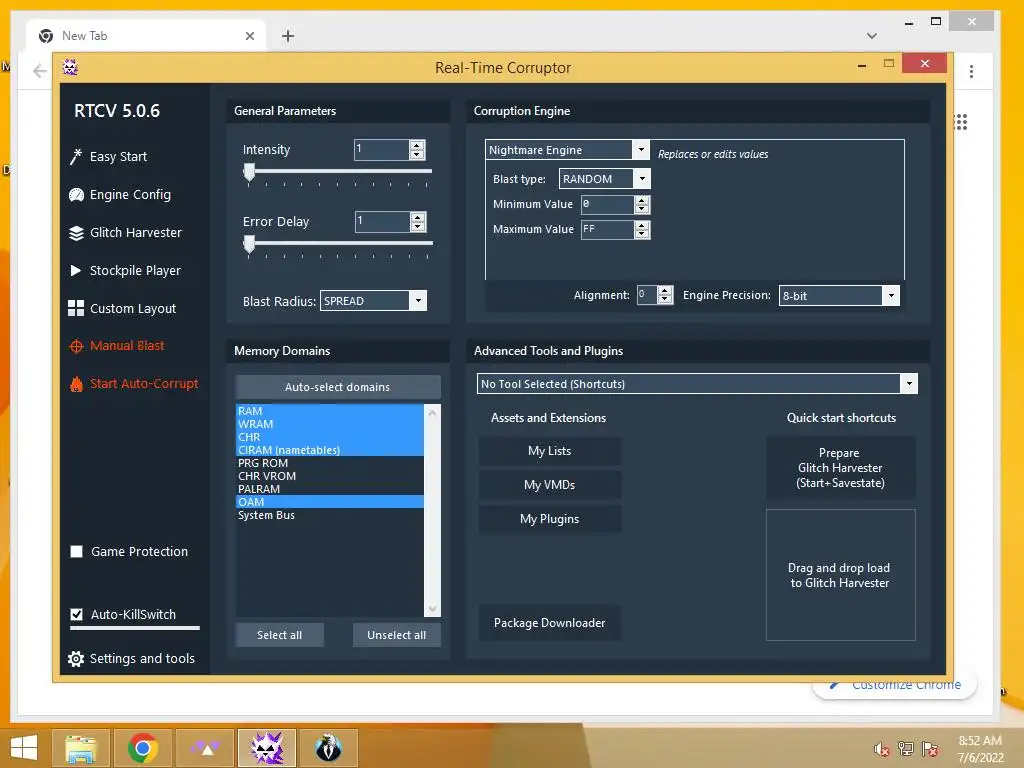1024x768 pixels.
Task: Open Chrome three-dot menu
Action: coord(972,71)
